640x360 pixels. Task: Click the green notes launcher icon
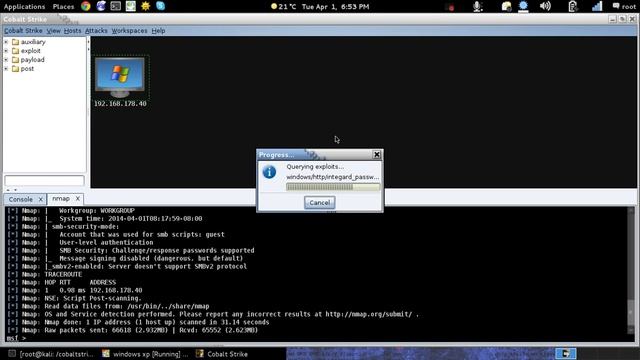[x=131, y=6]
